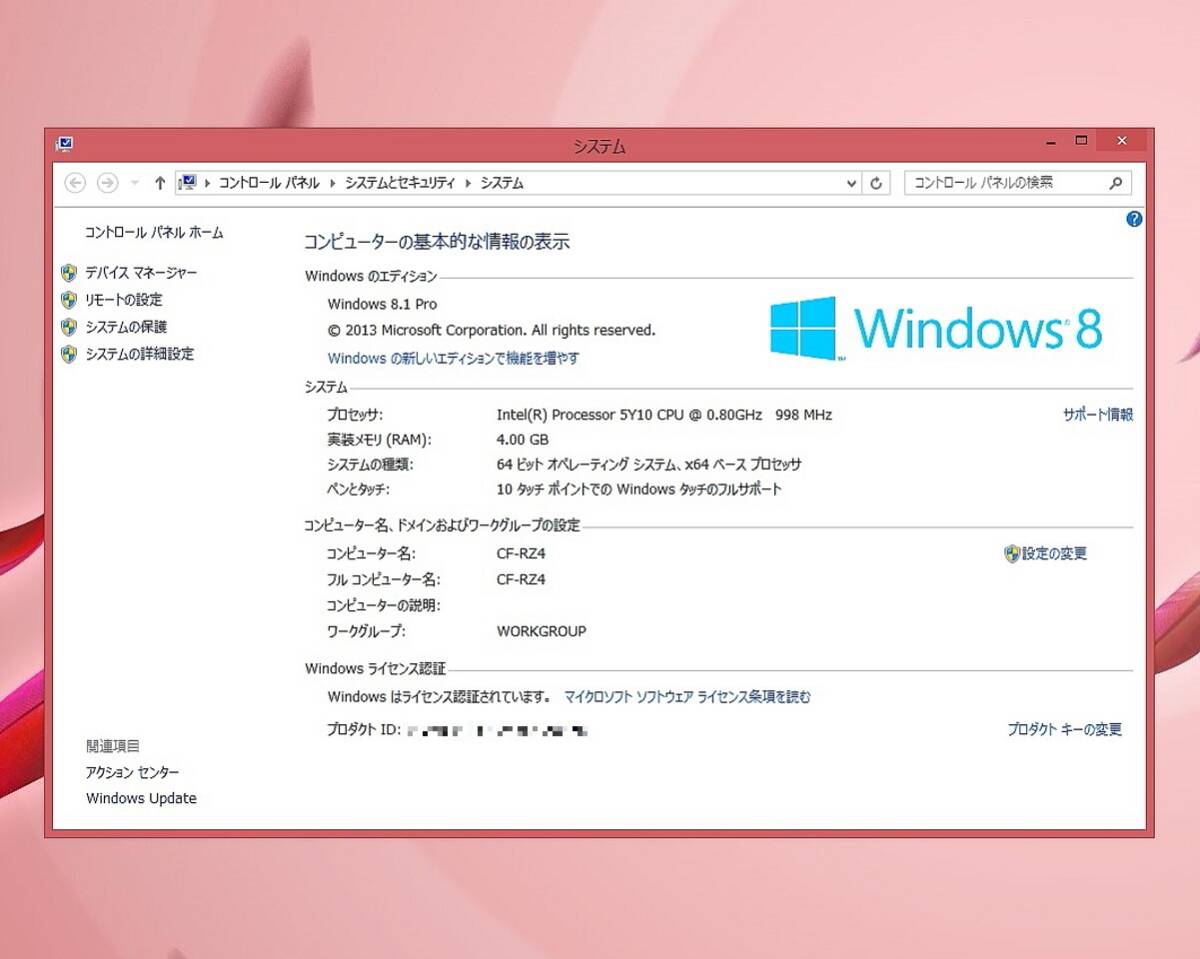1200x959 pixels.
Task: Open Windows Update link
Action: [x=141, y=798]
